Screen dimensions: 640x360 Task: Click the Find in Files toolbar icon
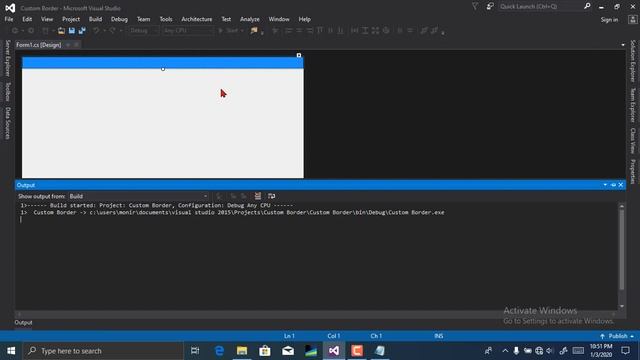(x=254, y=31)
